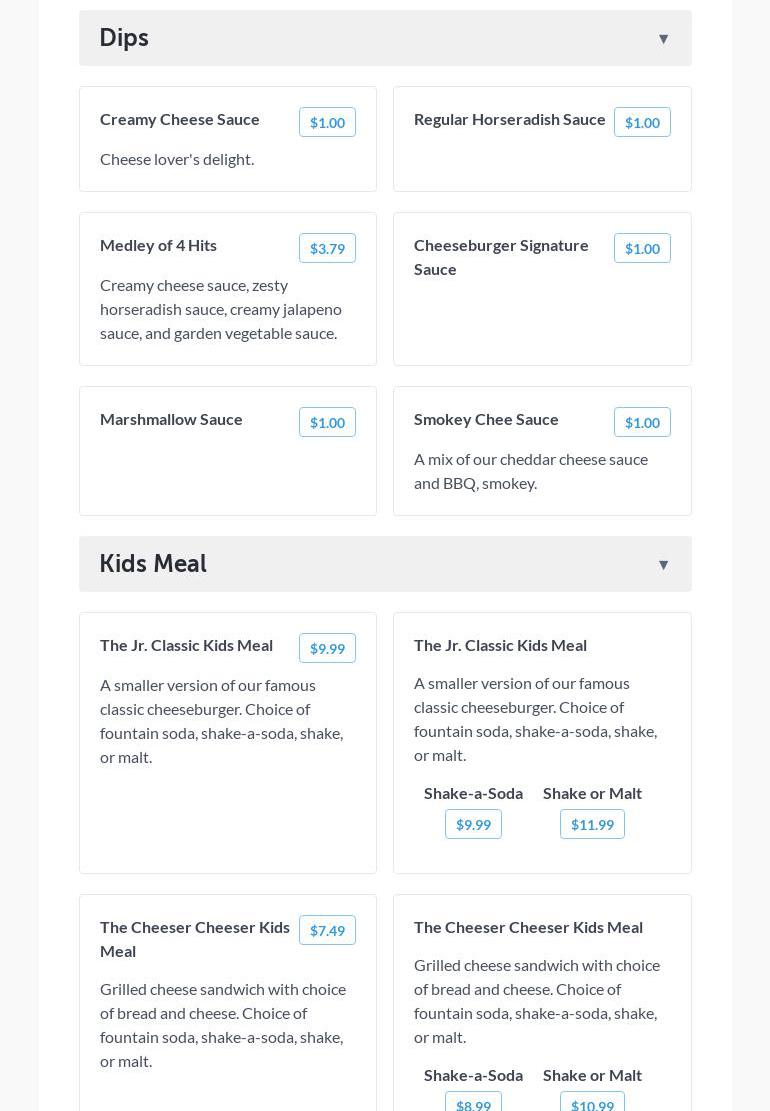Open the Creamy Cheese Sauce item title

(x=180, y=119)
